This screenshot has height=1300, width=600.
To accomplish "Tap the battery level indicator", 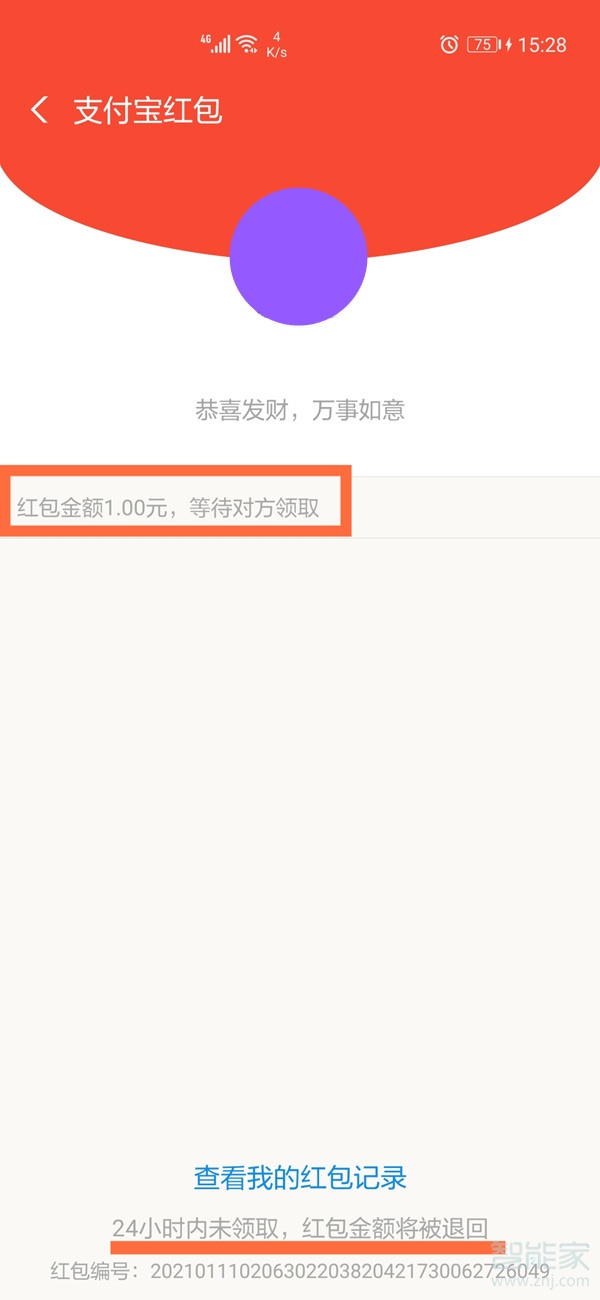I will [x=483, y=44].
